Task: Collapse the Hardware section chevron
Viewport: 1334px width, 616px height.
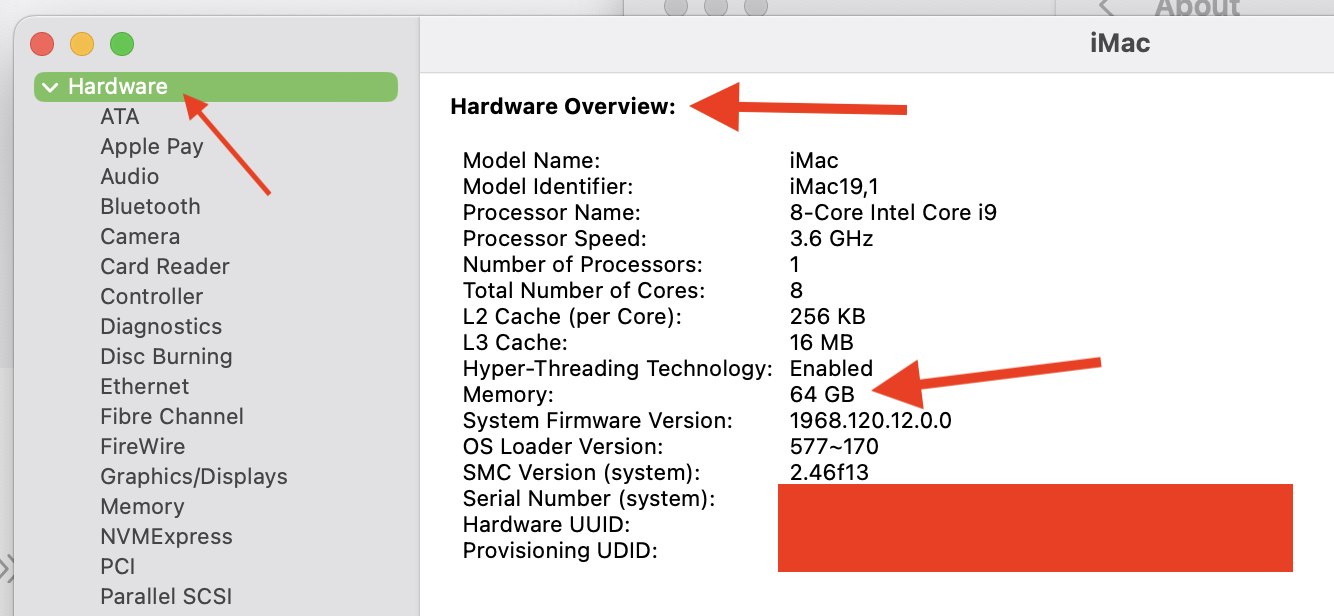Action: (x=50, y=88)
